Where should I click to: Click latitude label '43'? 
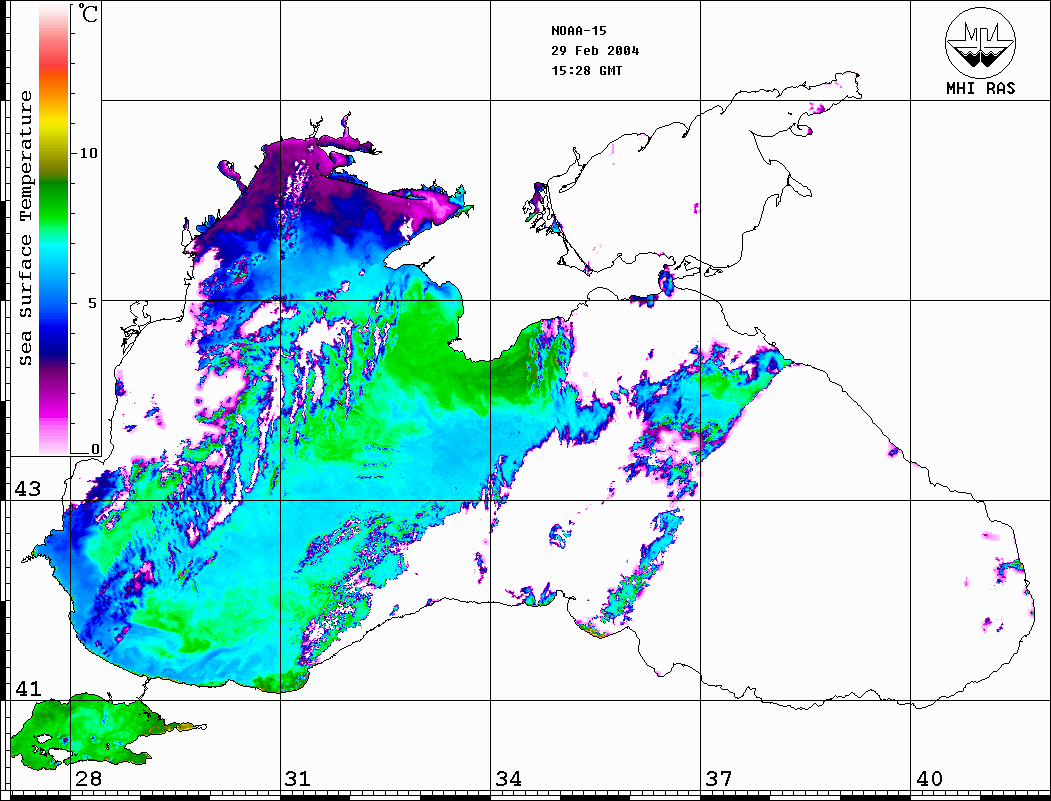[27, 489]
